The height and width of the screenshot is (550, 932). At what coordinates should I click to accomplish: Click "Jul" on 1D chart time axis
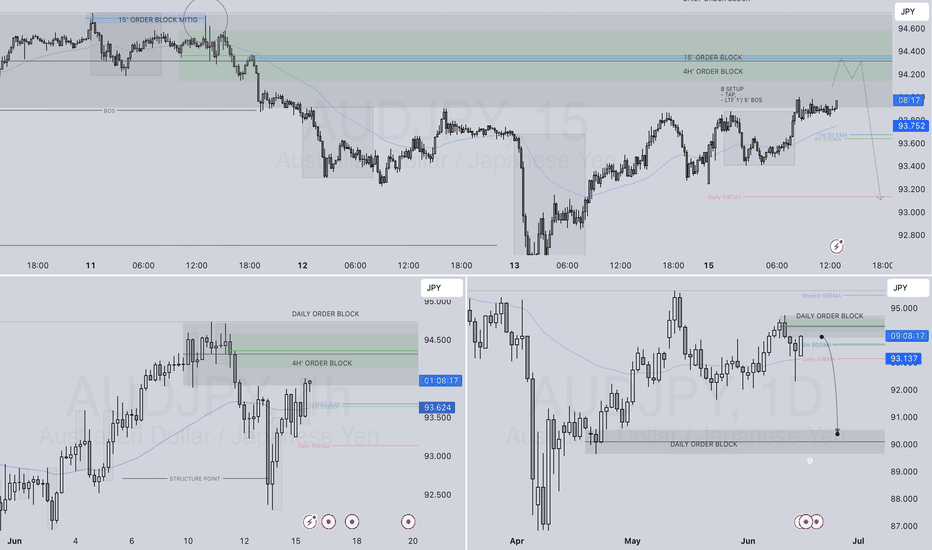[858, 540]
